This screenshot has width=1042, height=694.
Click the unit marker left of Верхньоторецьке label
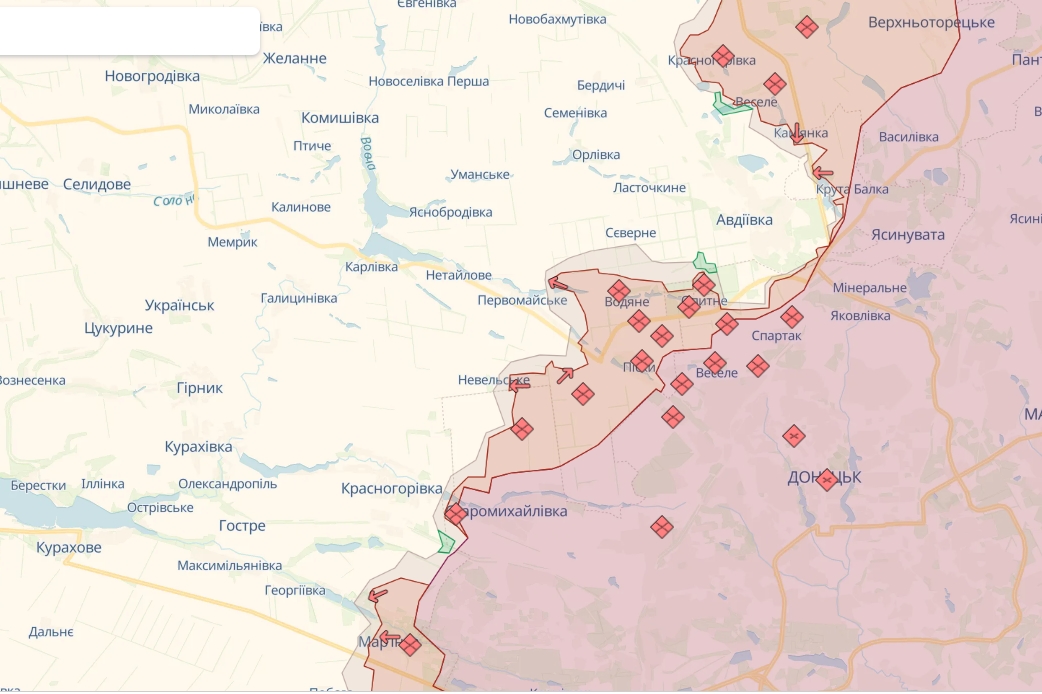point(807,27)
